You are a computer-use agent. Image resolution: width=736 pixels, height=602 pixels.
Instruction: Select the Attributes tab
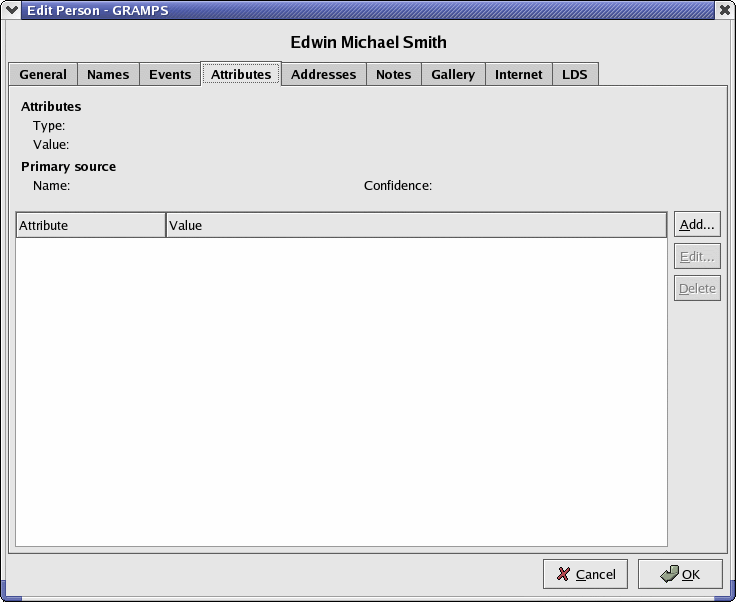[x=241, y=74]
